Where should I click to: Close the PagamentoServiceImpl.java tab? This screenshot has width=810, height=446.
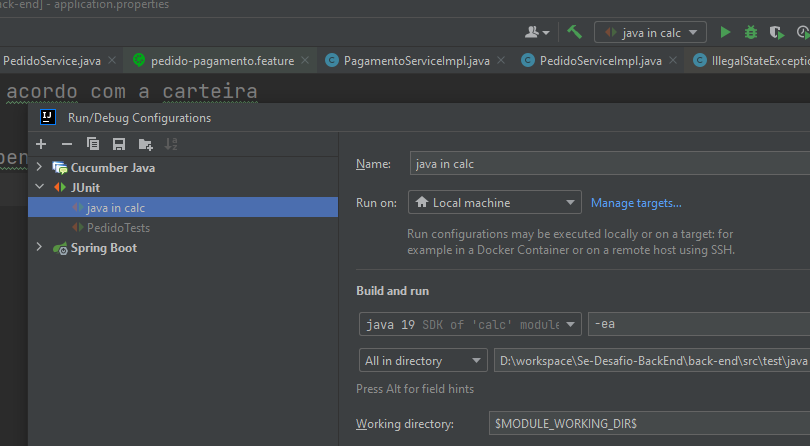pyautogui.click(x=501, y=60)
